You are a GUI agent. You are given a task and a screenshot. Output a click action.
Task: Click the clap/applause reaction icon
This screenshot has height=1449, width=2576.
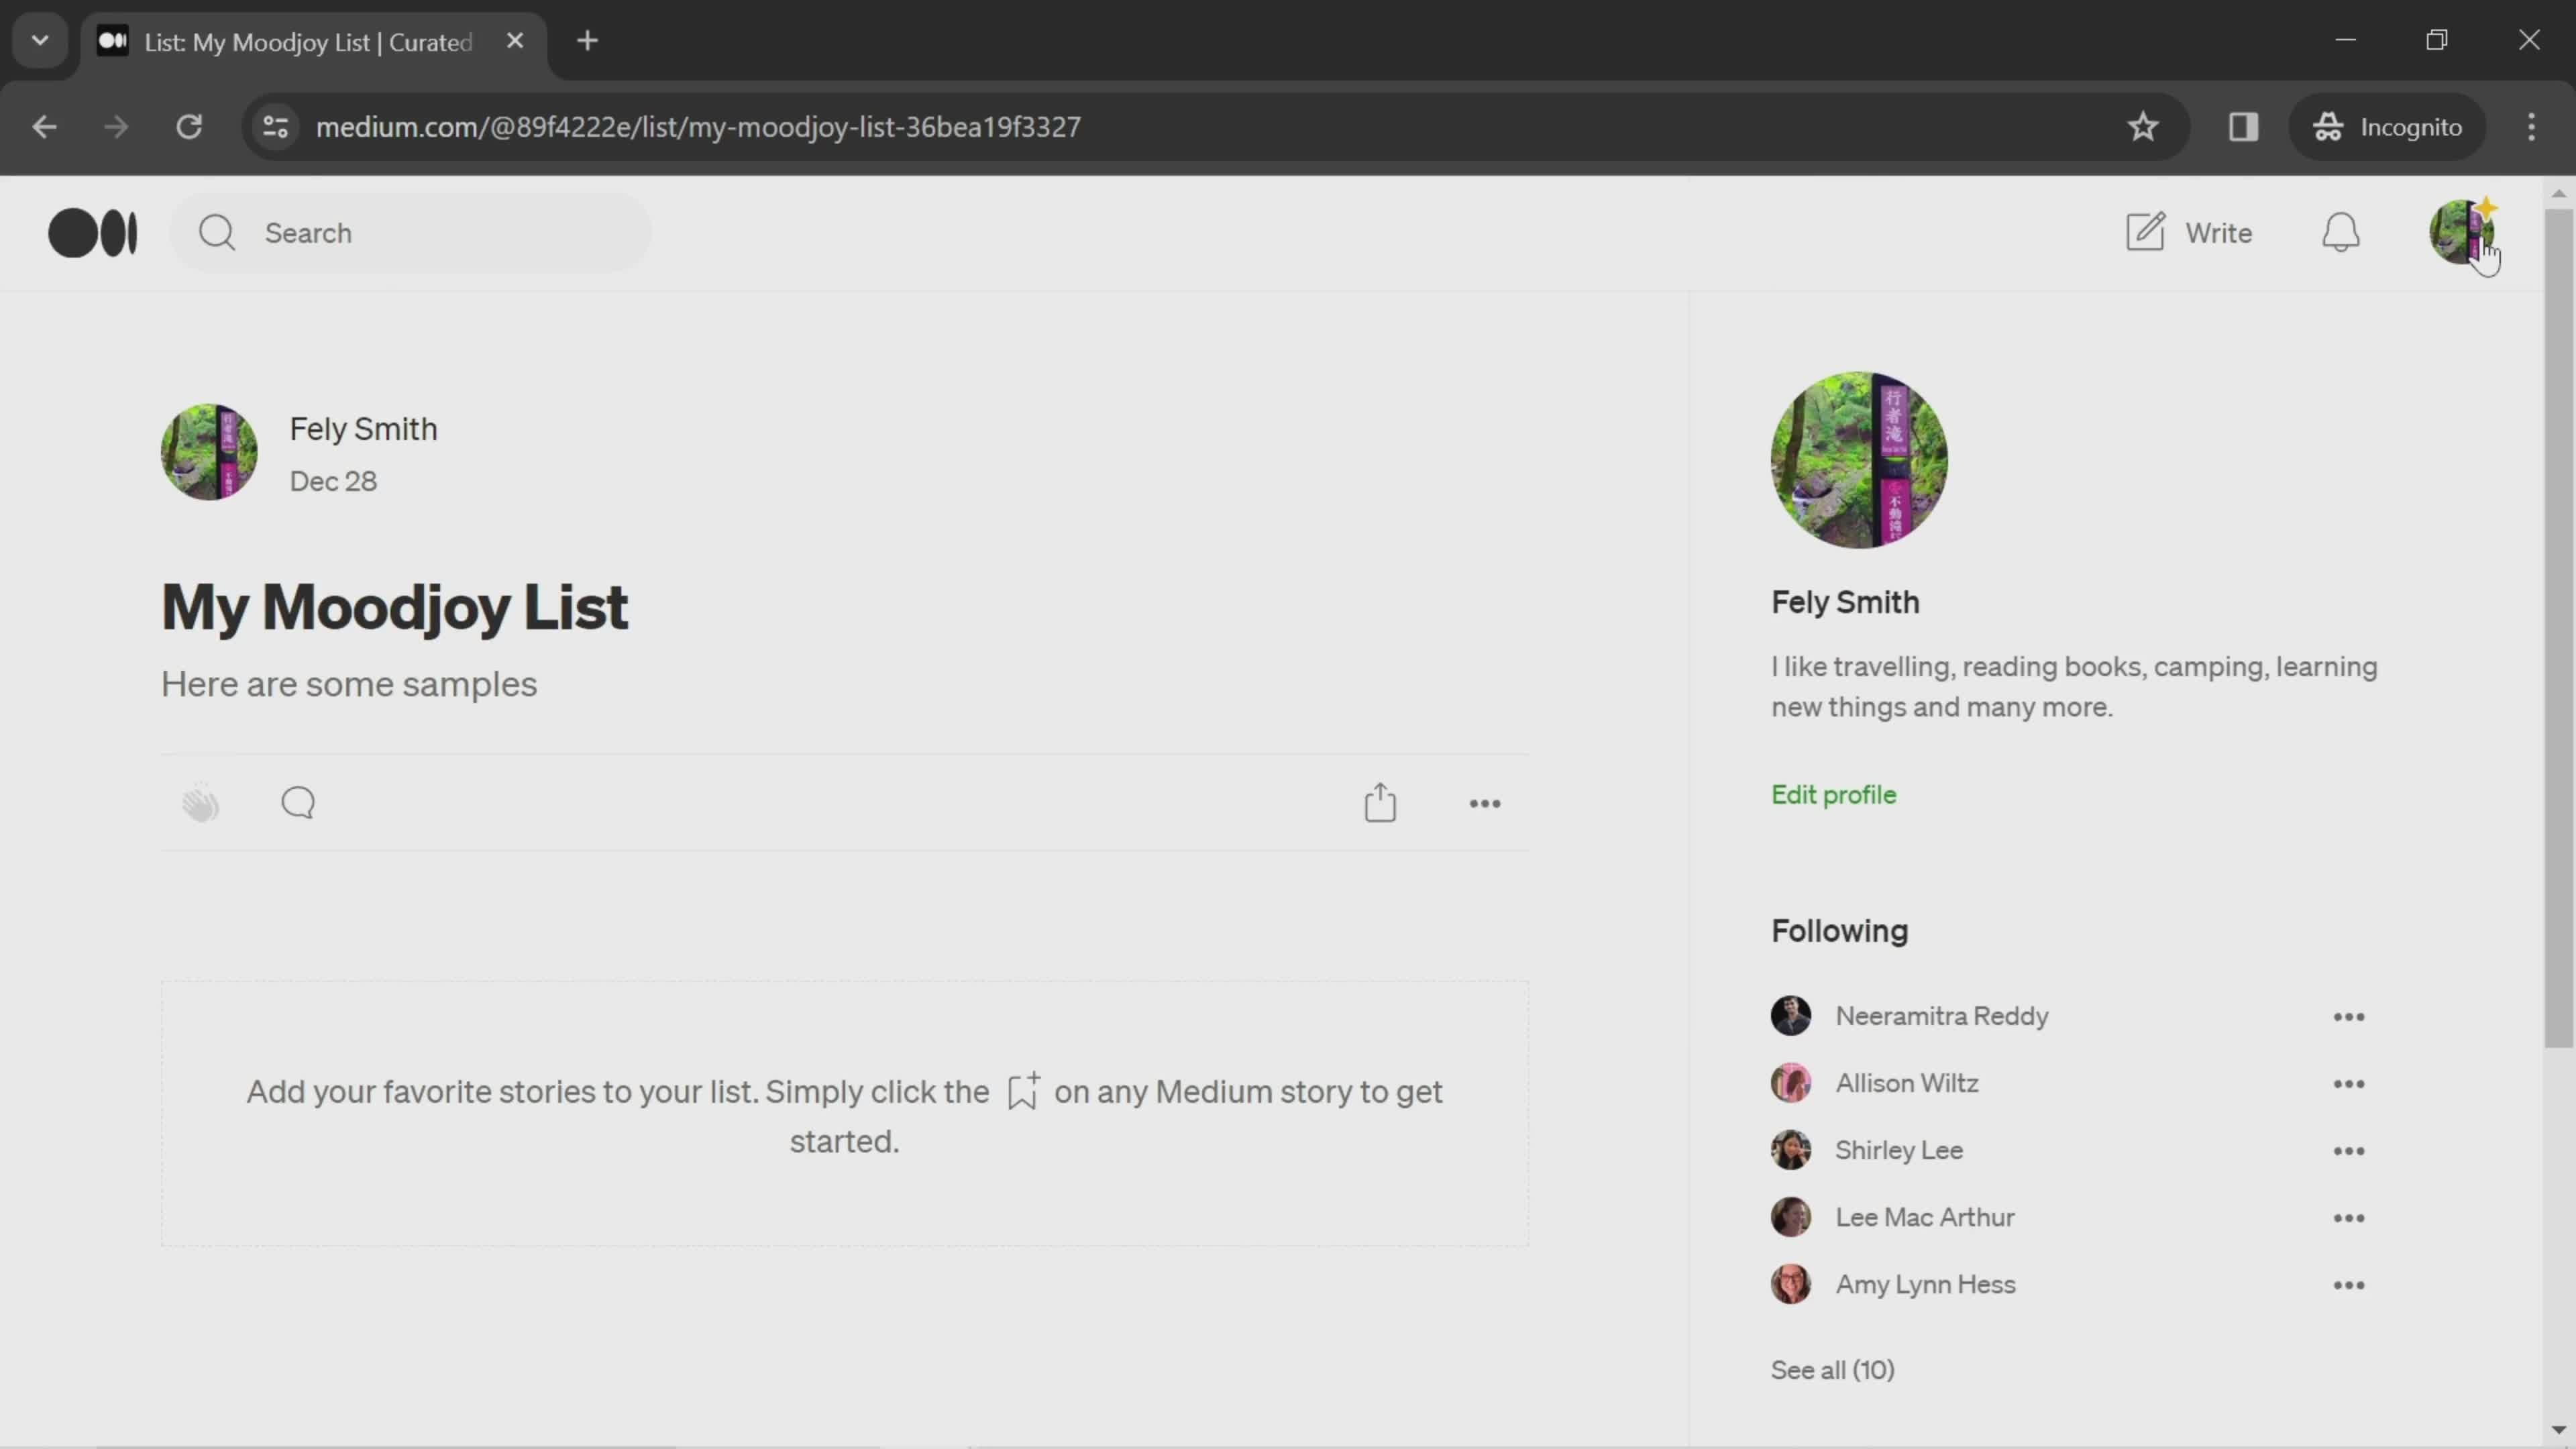[198, 802]
